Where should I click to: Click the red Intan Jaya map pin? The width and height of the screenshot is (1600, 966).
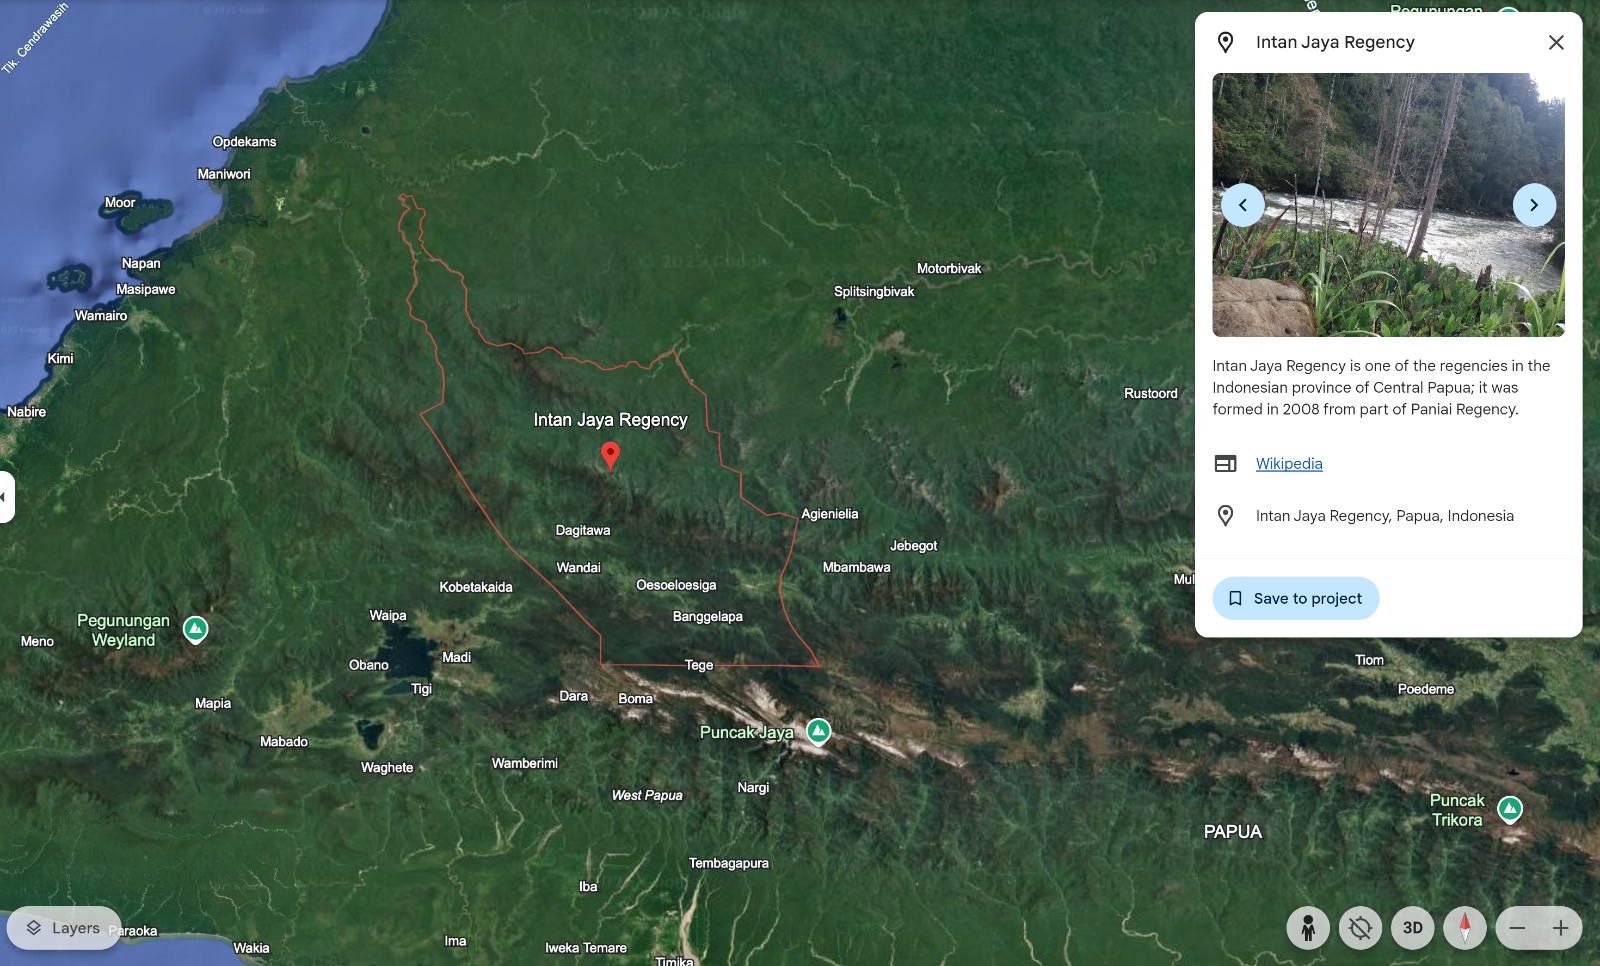pyautogui.click(x=610, y=455)
